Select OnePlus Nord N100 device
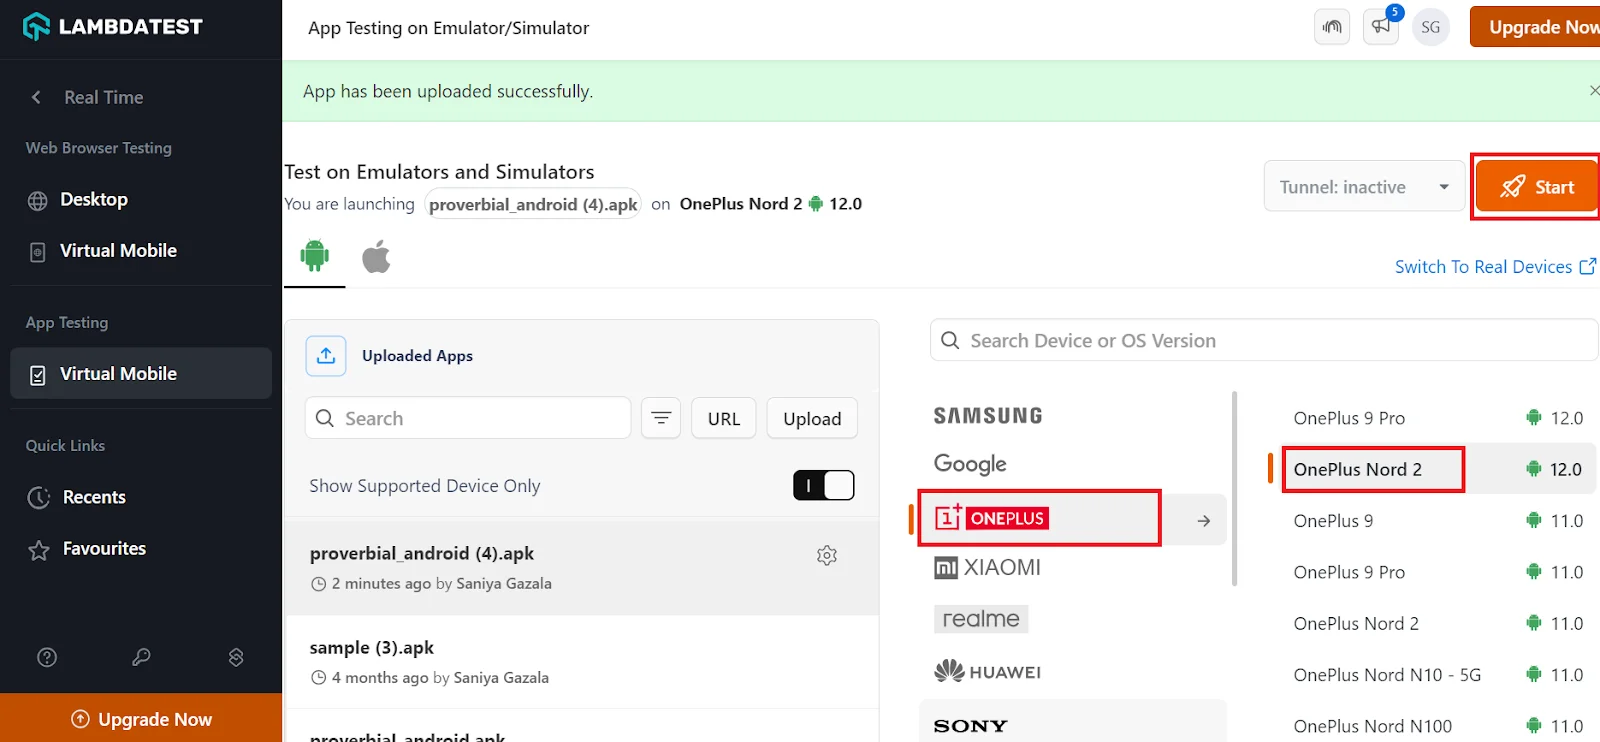This screenshot has height=742, width=1600. click(x=1438, y=726)
